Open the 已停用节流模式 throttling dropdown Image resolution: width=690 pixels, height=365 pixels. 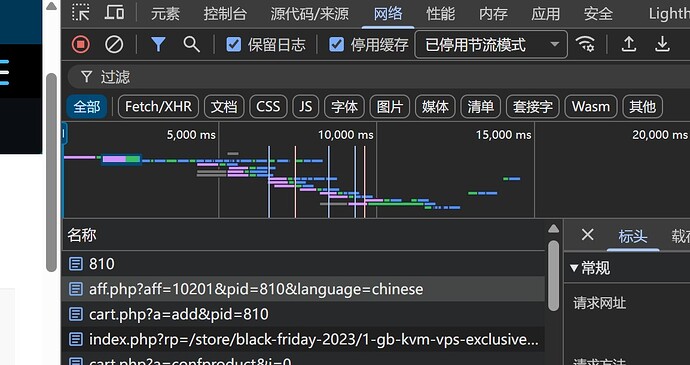tap(491, 44)
